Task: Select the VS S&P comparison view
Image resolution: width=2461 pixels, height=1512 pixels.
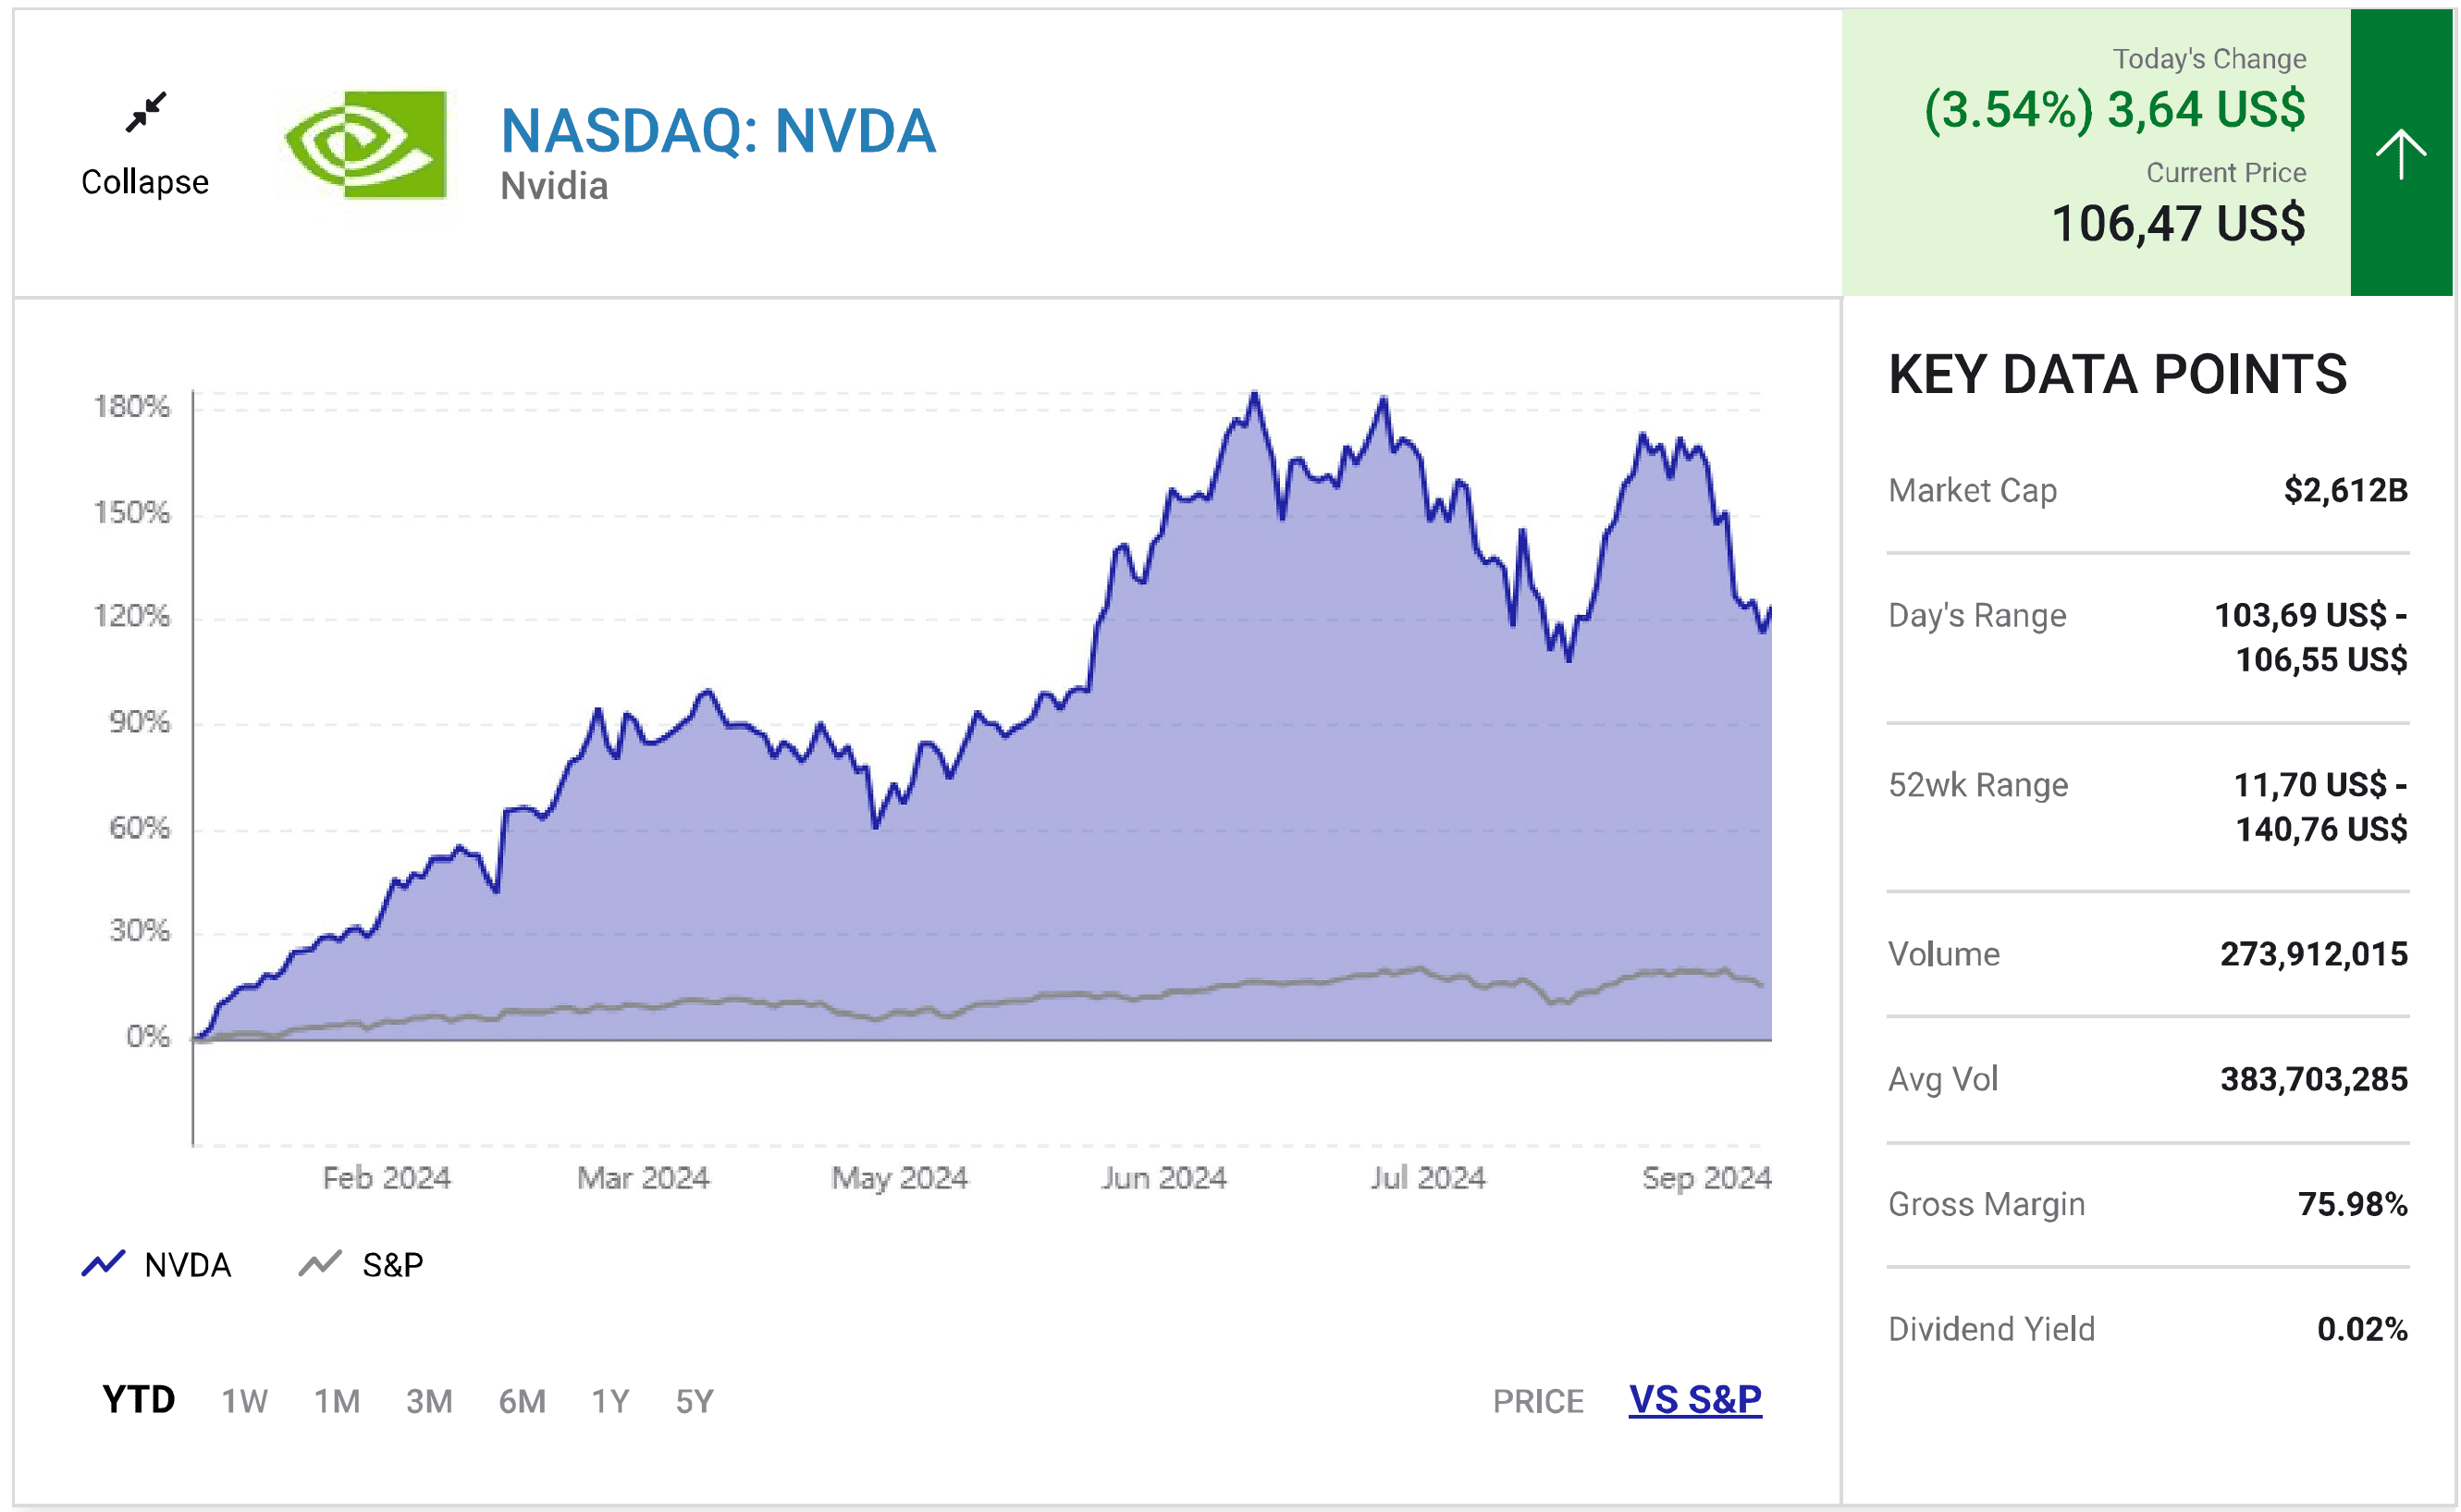Action: (x=1695, y=1400)
